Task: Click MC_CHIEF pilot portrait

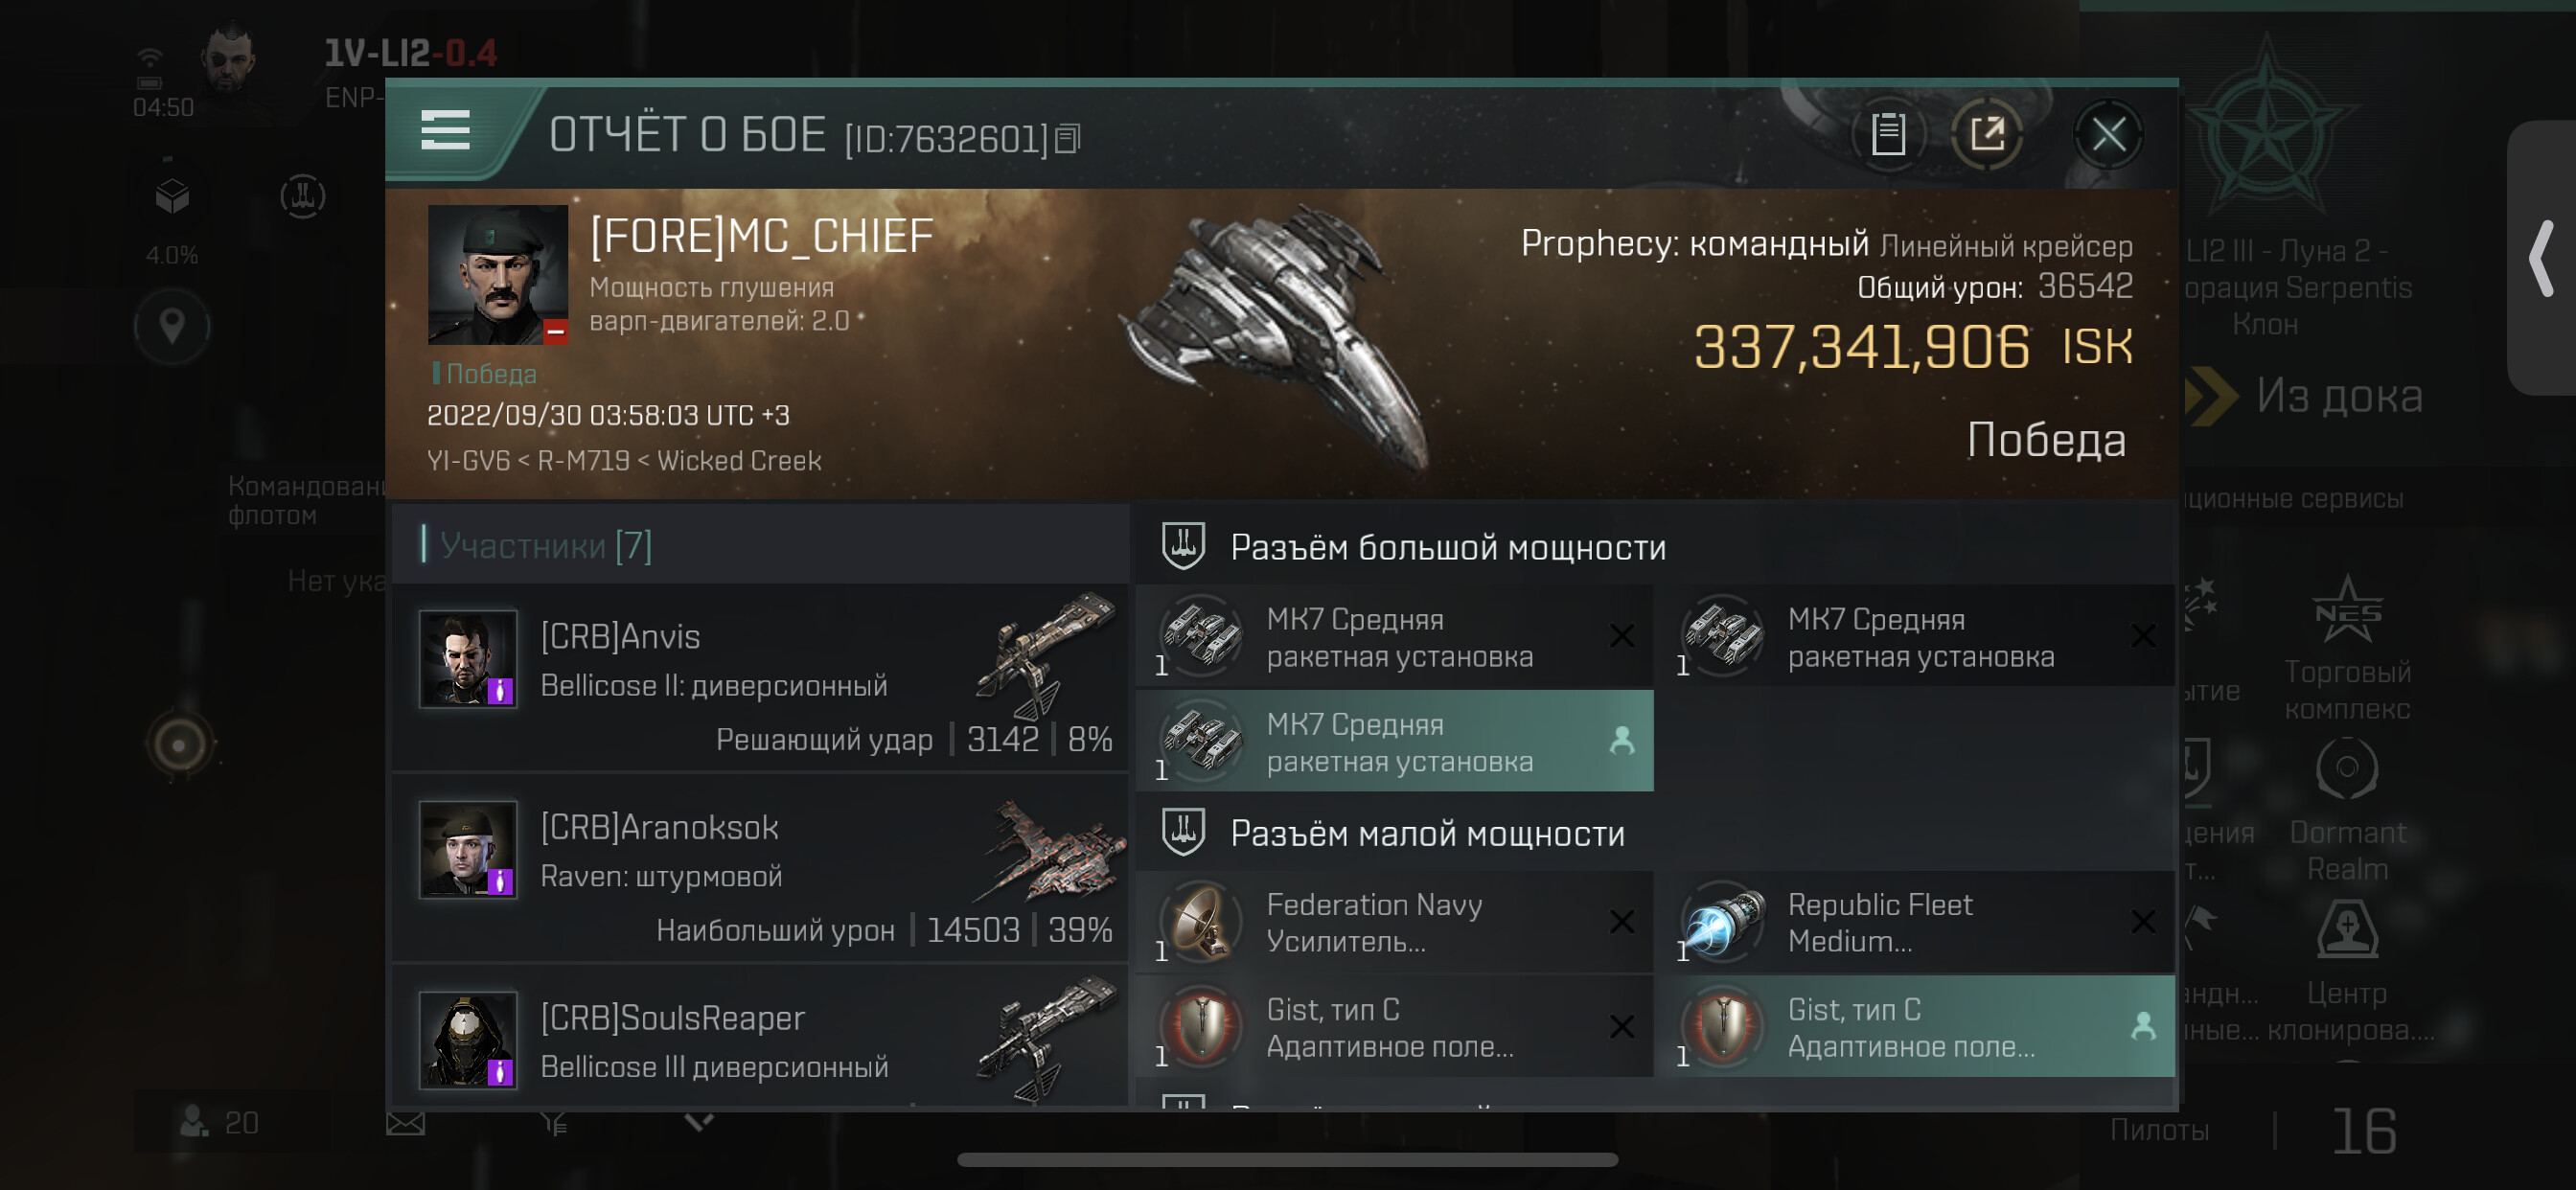Action: [x=498, y=275]
